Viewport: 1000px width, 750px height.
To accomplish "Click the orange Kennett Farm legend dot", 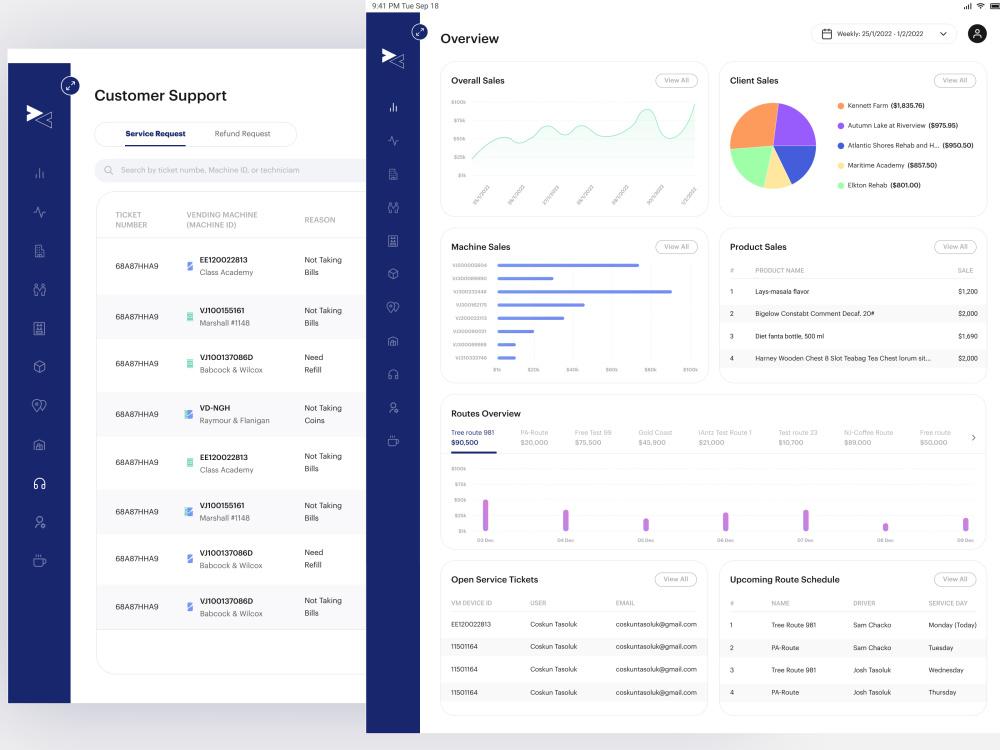I will coord(841,106).
